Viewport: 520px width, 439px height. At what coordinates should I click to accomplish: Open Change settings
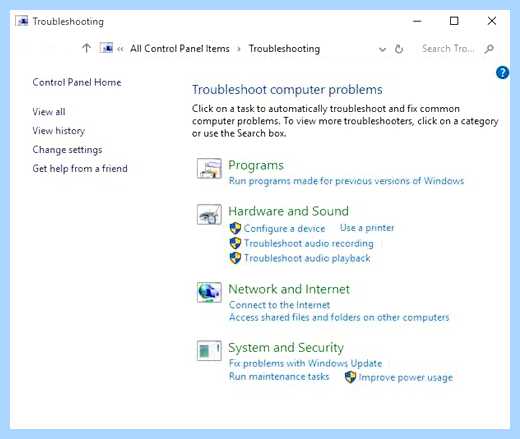click(67, 150)
